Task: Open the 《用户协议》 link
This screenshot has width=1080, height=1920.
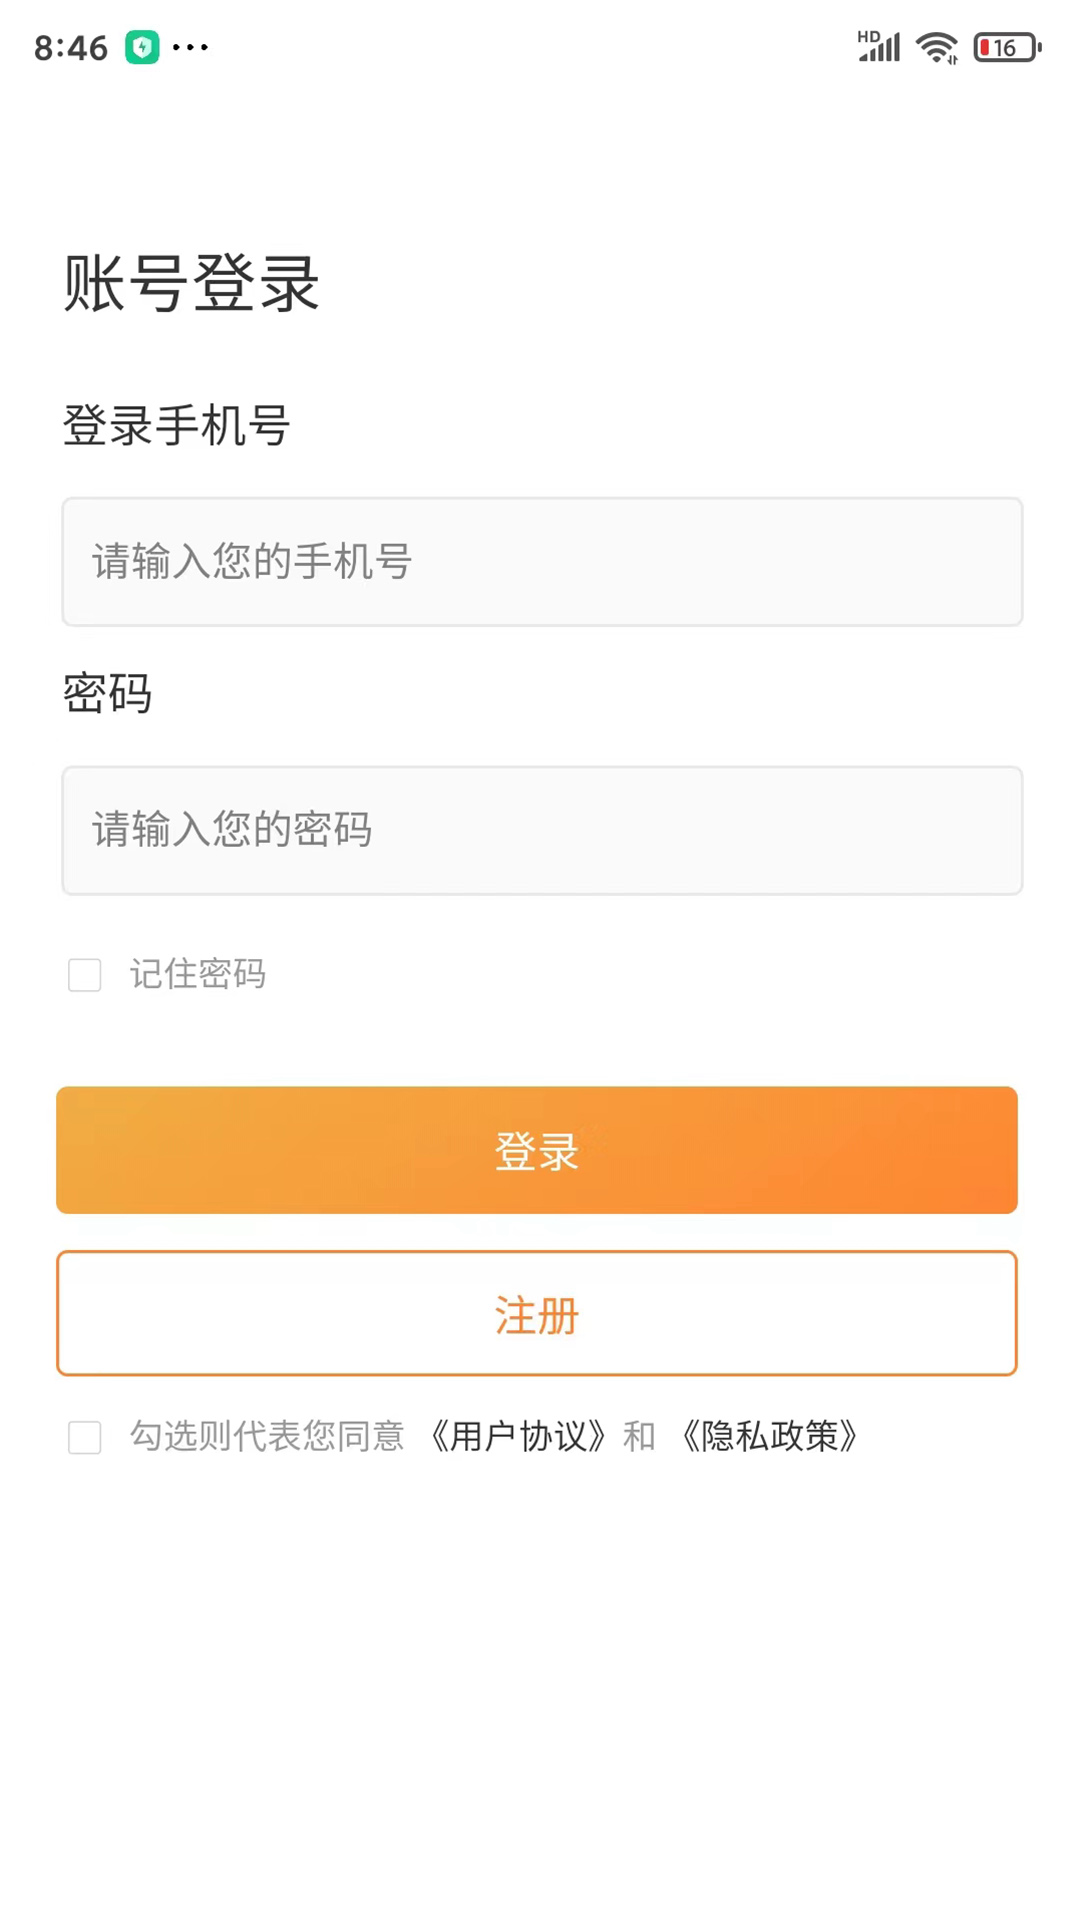Action: pos(518,1437)
